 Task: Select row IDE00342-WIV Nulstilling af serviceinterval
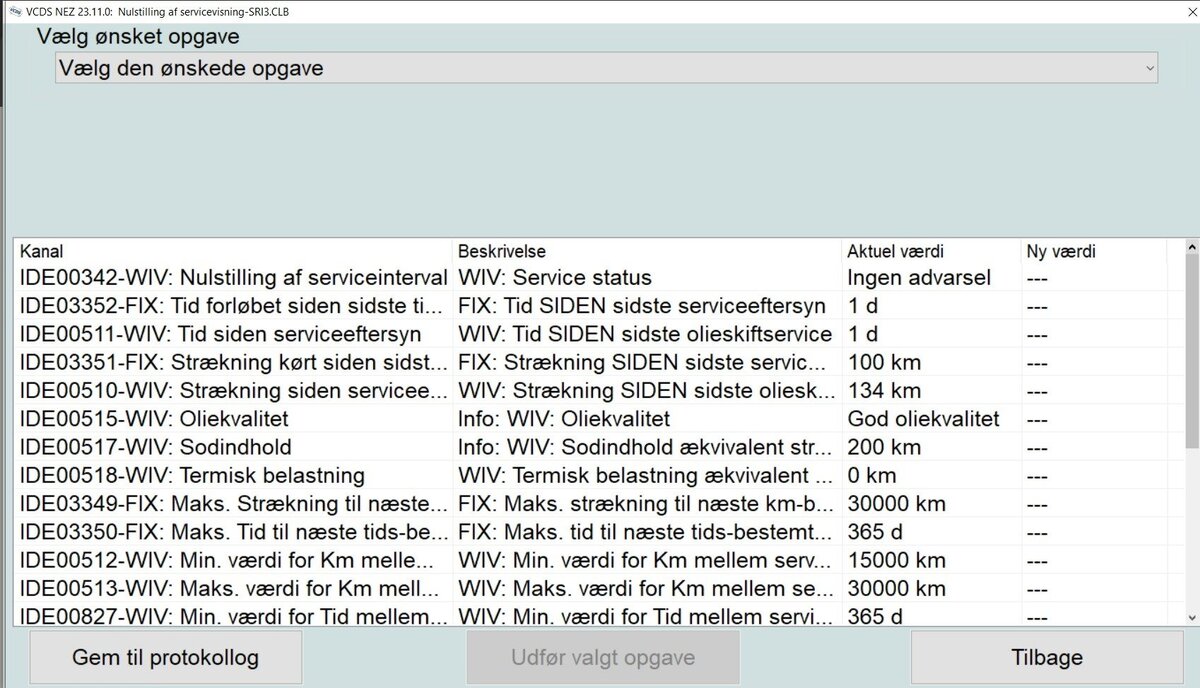(233, 278)
